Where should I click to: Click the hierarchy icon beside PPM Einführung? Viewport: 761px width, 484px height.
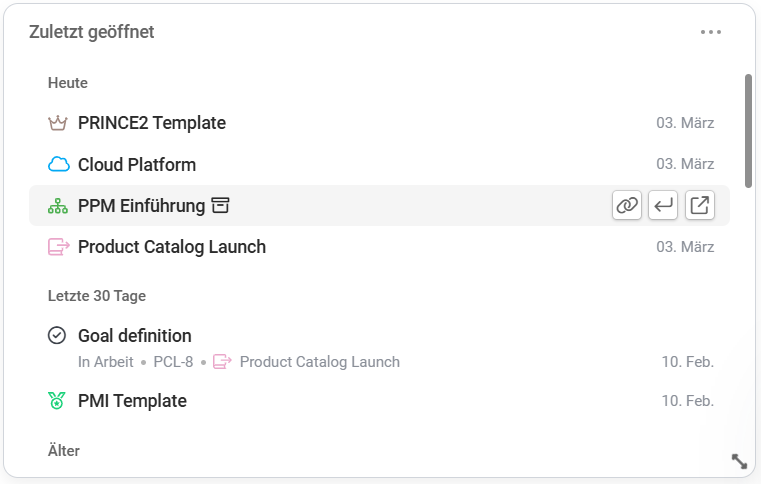57,206
